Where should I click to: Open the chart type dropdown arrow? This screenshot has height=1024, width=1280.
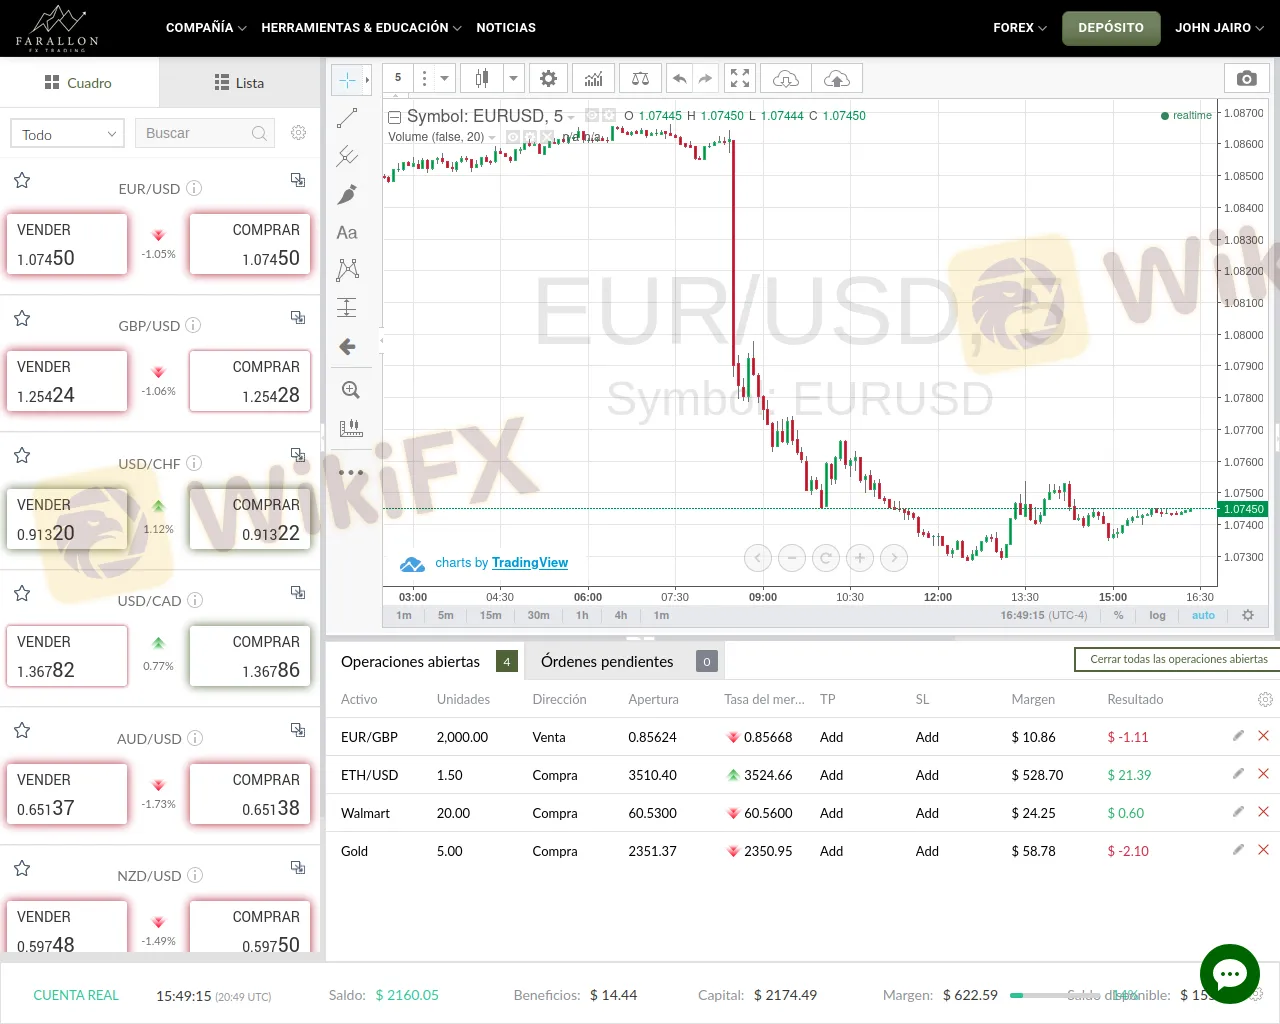pos(513,78)
